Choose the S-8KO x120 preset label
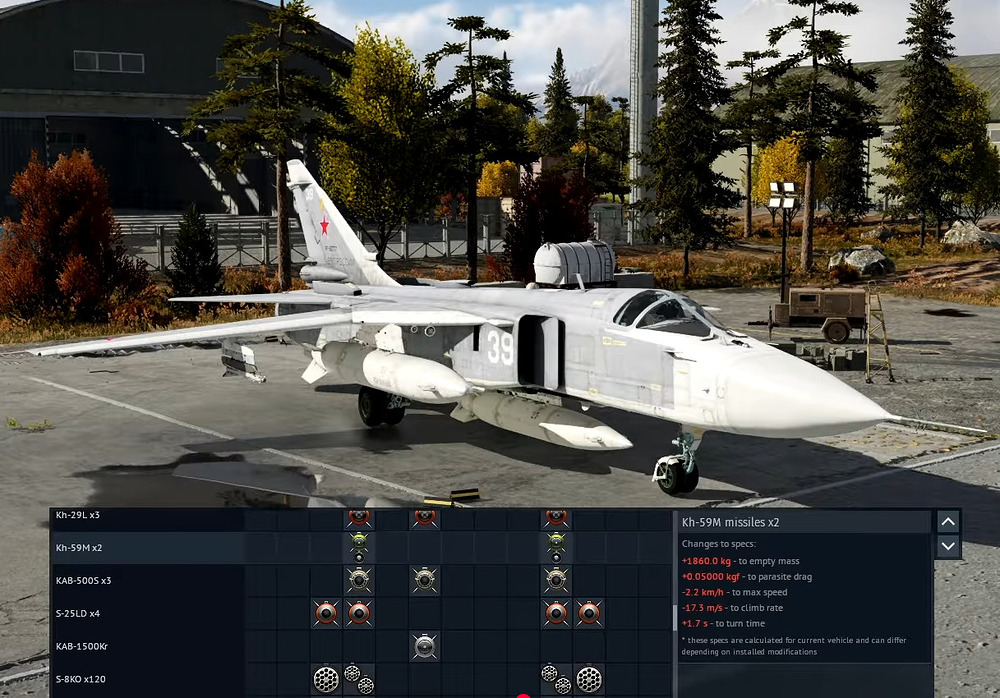 [x=80, y=679]
